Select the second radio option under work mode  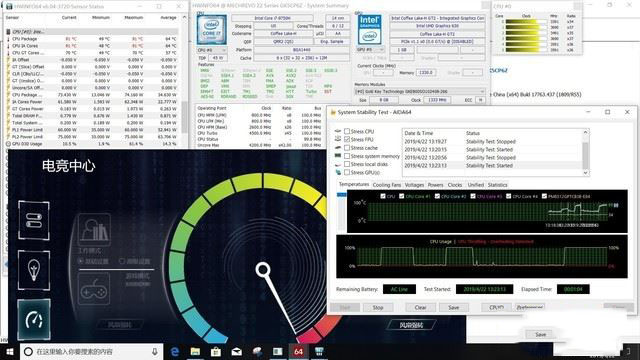122,261
